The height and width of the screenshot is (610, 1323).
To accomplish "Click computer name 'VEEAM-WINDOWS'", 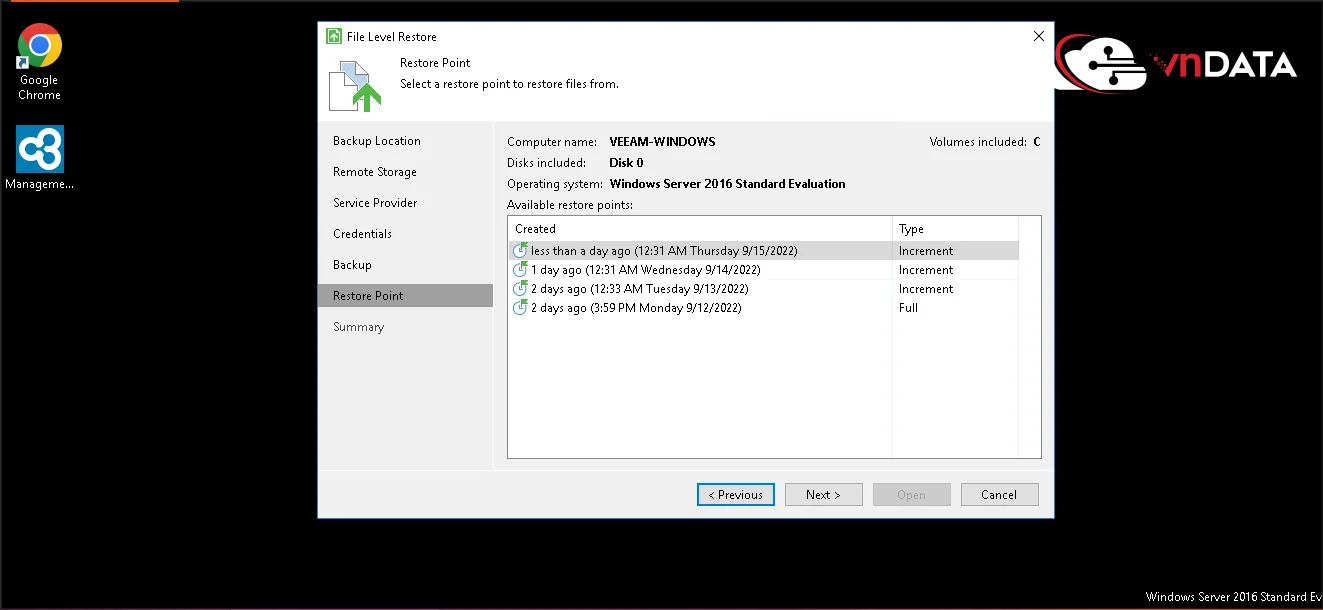I will tap(662, 142).
